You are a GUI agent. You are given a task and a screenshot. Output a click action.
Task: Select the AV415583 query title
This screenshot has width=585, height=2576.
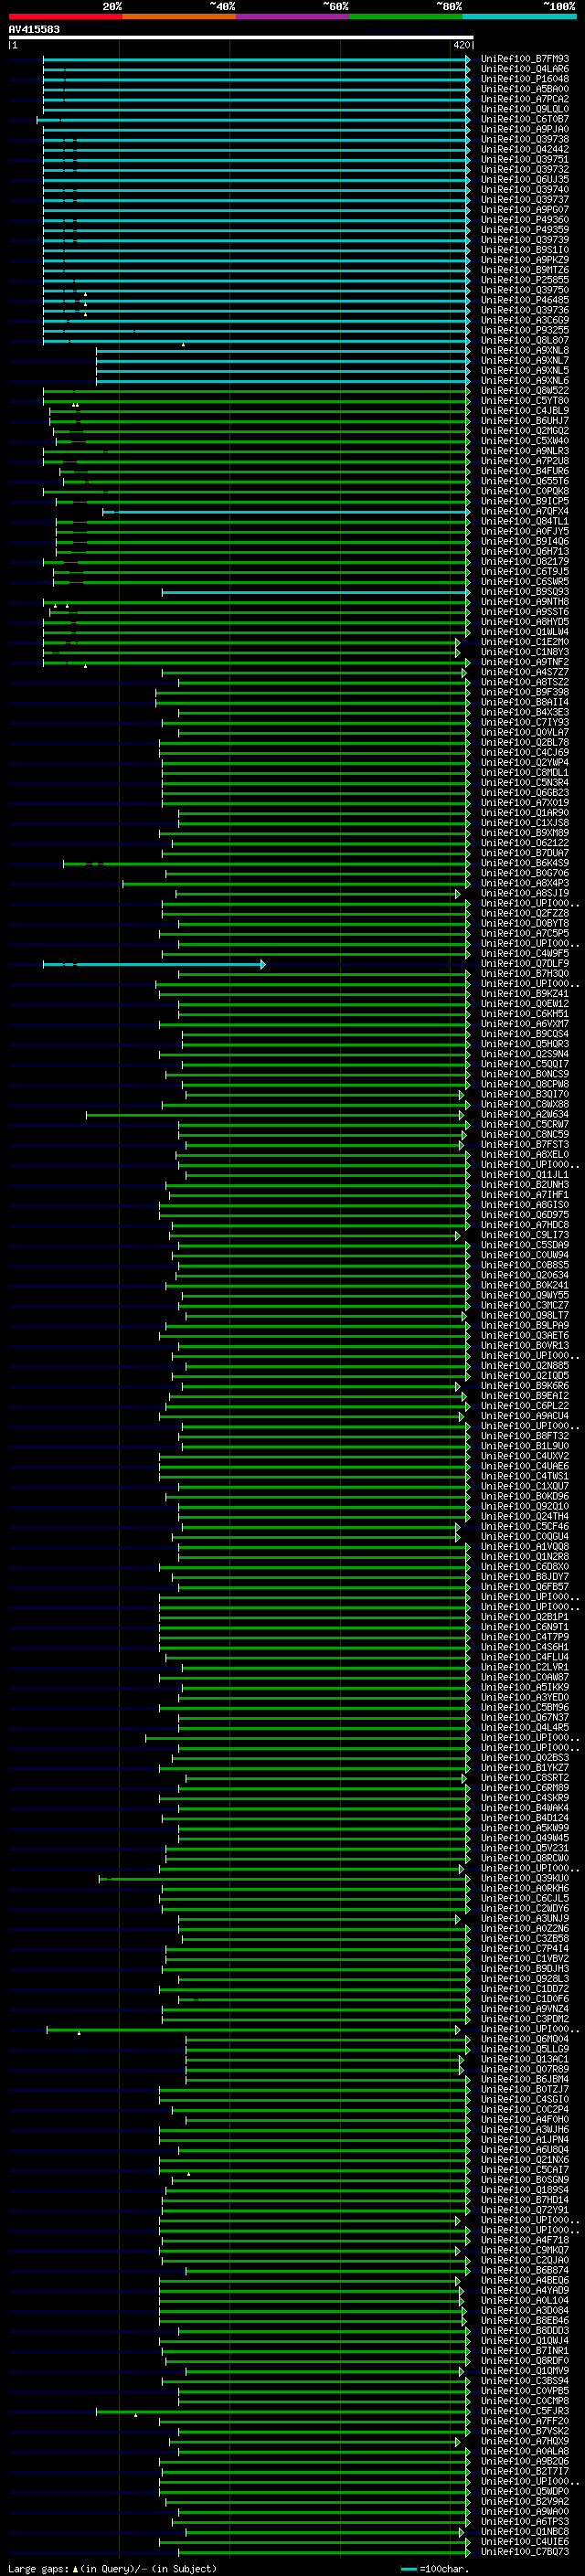coord(34,29)
